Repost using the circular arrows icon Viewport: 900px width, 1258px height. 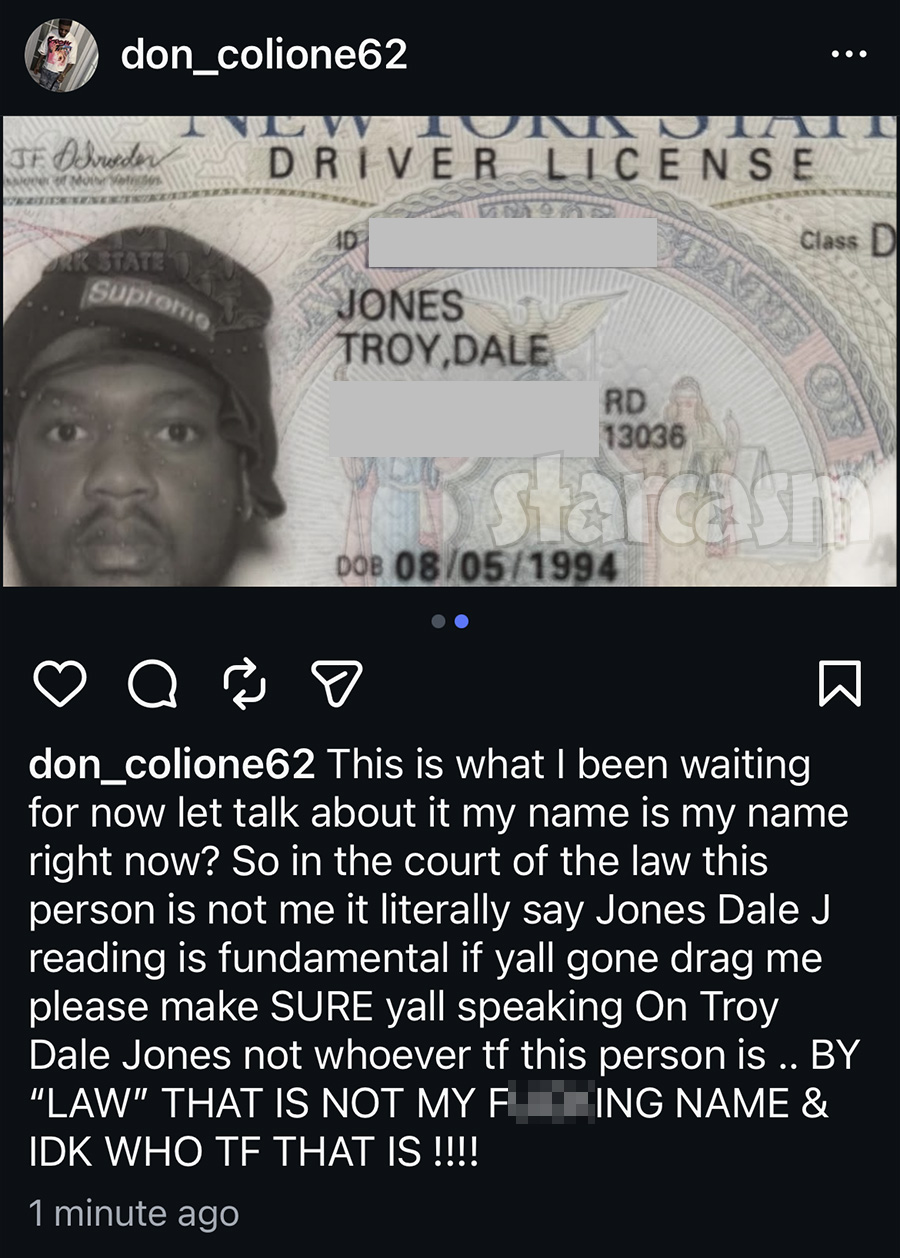(x=243, y=685)
